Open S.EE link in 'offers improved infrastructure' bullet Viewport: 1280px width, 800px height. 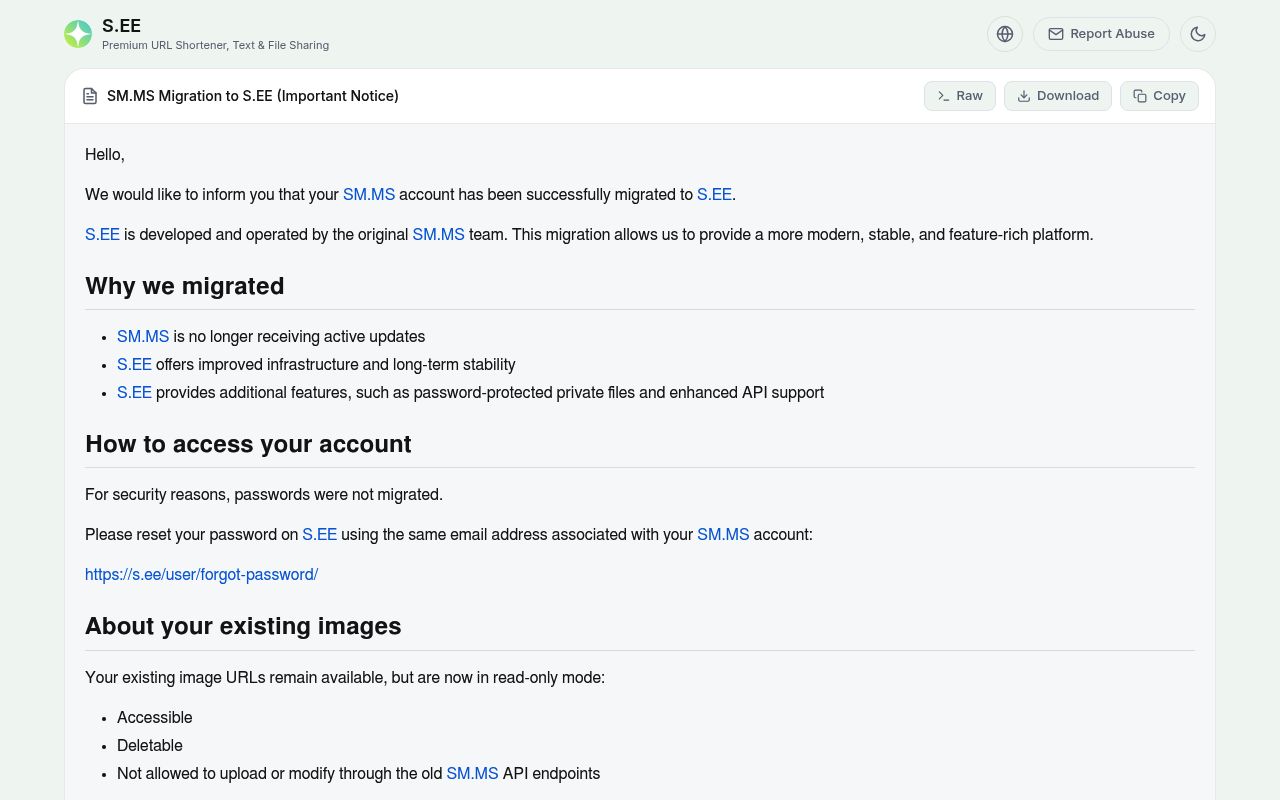(x=134, y=365)
